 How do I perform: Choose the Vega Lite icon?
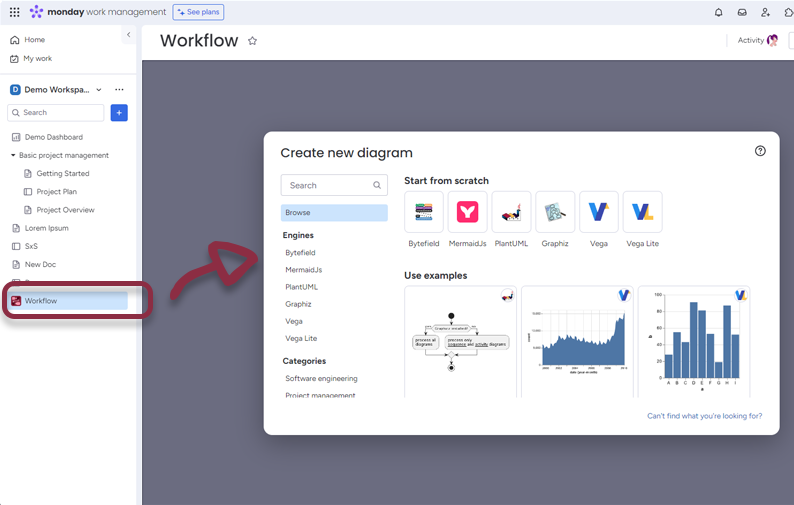point(642,212)
